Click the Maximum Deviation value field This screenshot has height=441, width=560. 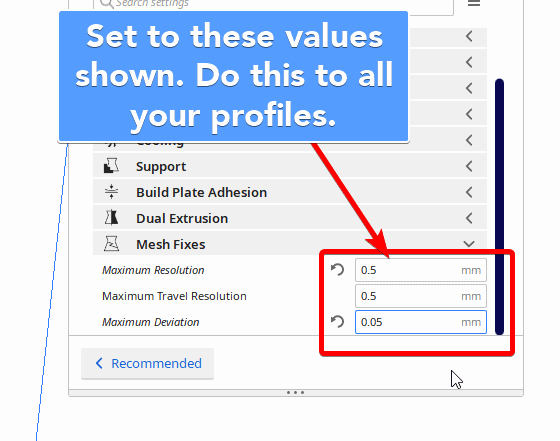point(421,322)
